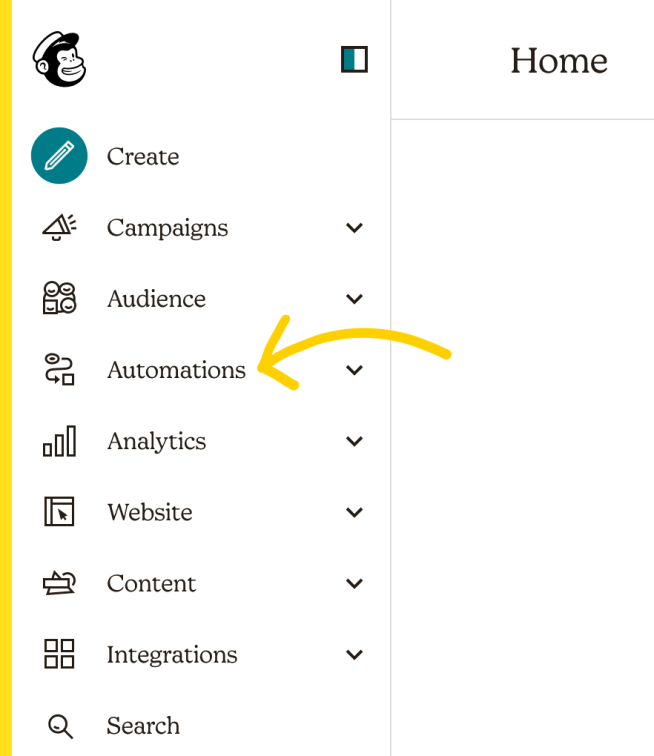The width and height of the screenshot is (654, 756).
Task: Click the Create label link
Action: point(143,156)
